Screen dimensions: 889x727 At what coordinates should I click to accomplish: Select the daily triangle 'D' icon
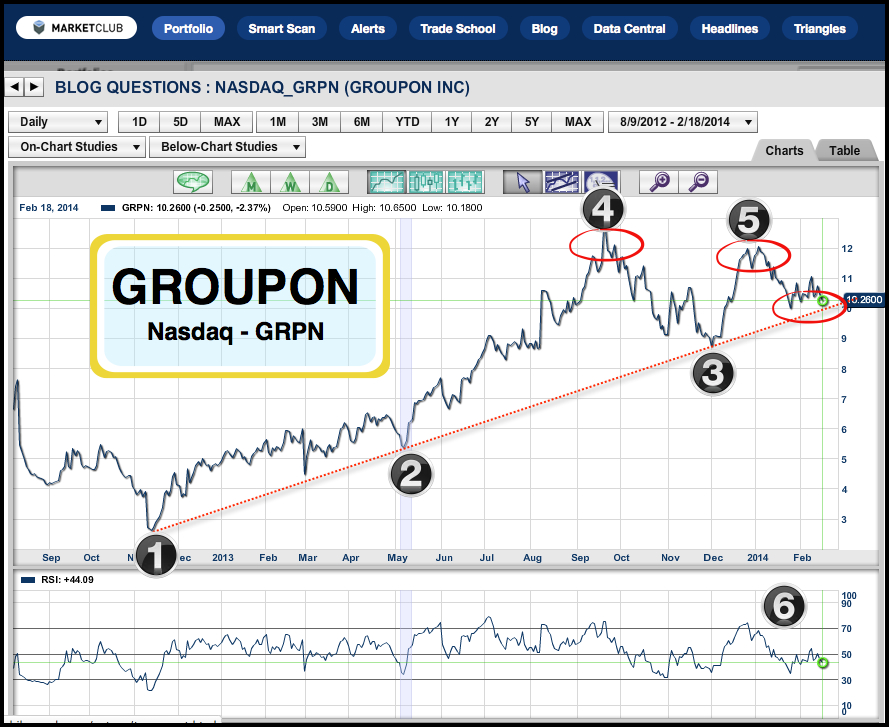[329, 182]
